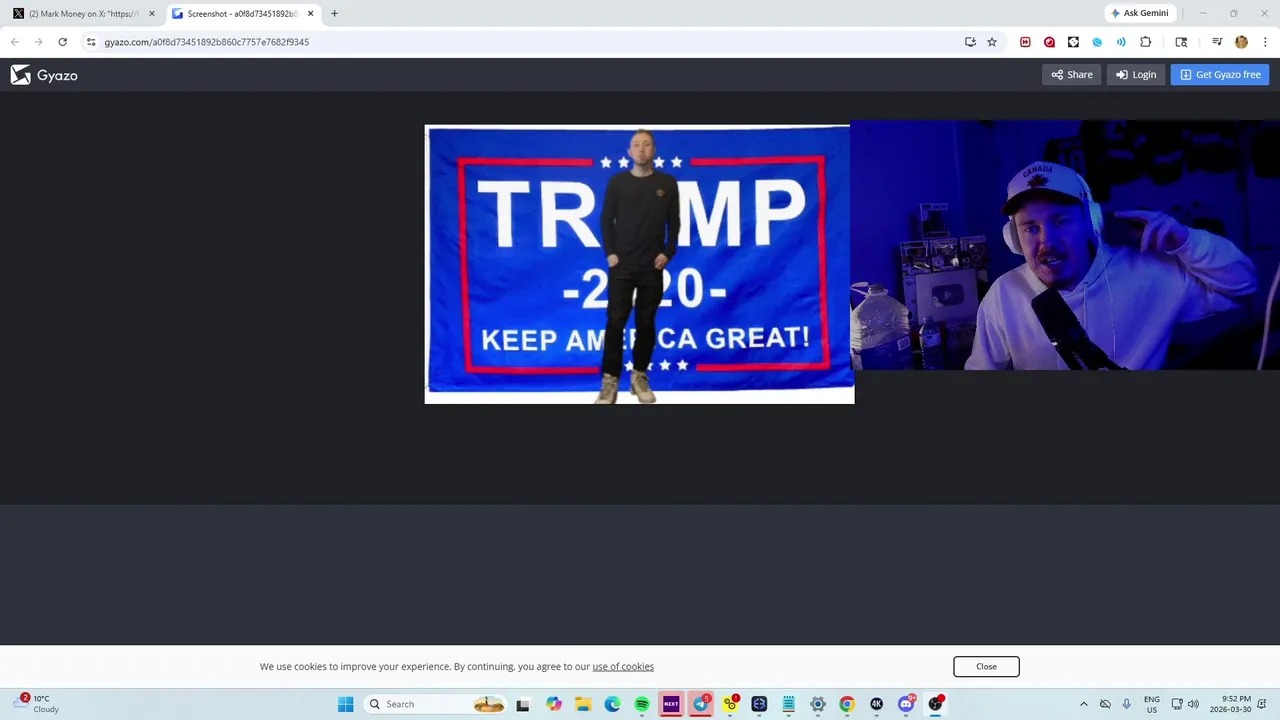Open the Windows Start menu
Screen dimensions: 1280x720
345,704
